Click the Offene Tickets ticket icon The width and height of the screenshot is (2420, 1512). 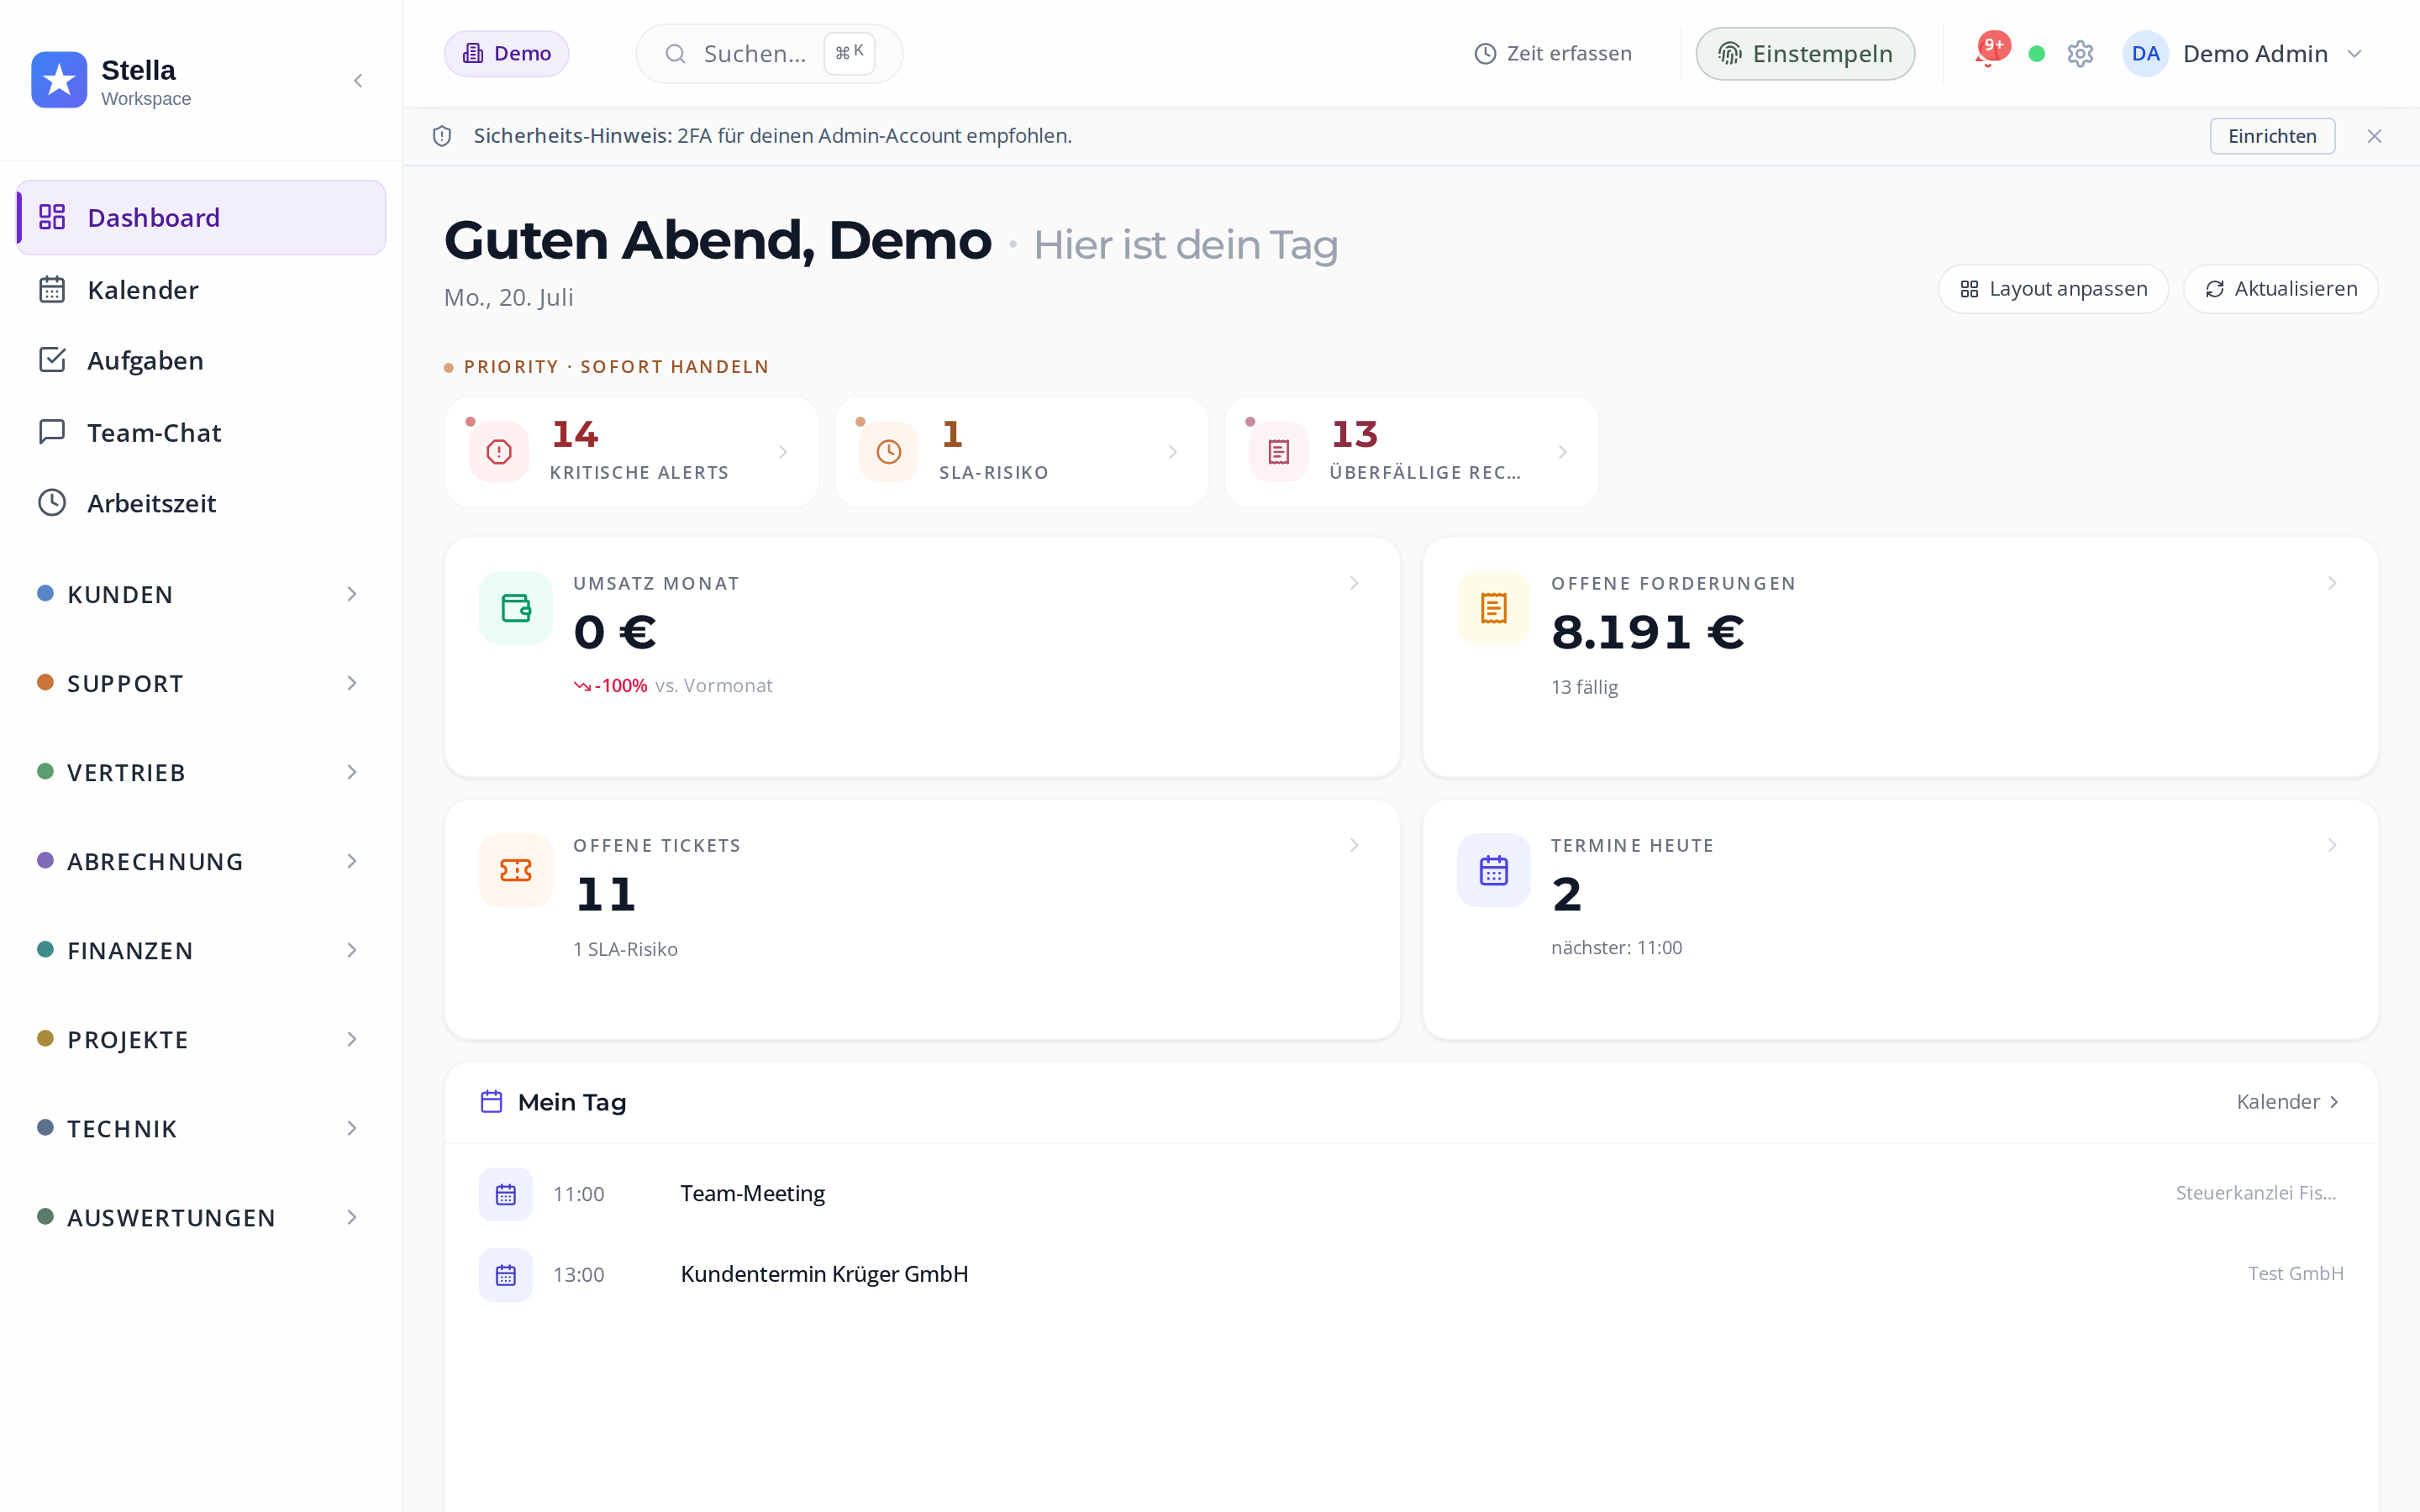(516, 870)
